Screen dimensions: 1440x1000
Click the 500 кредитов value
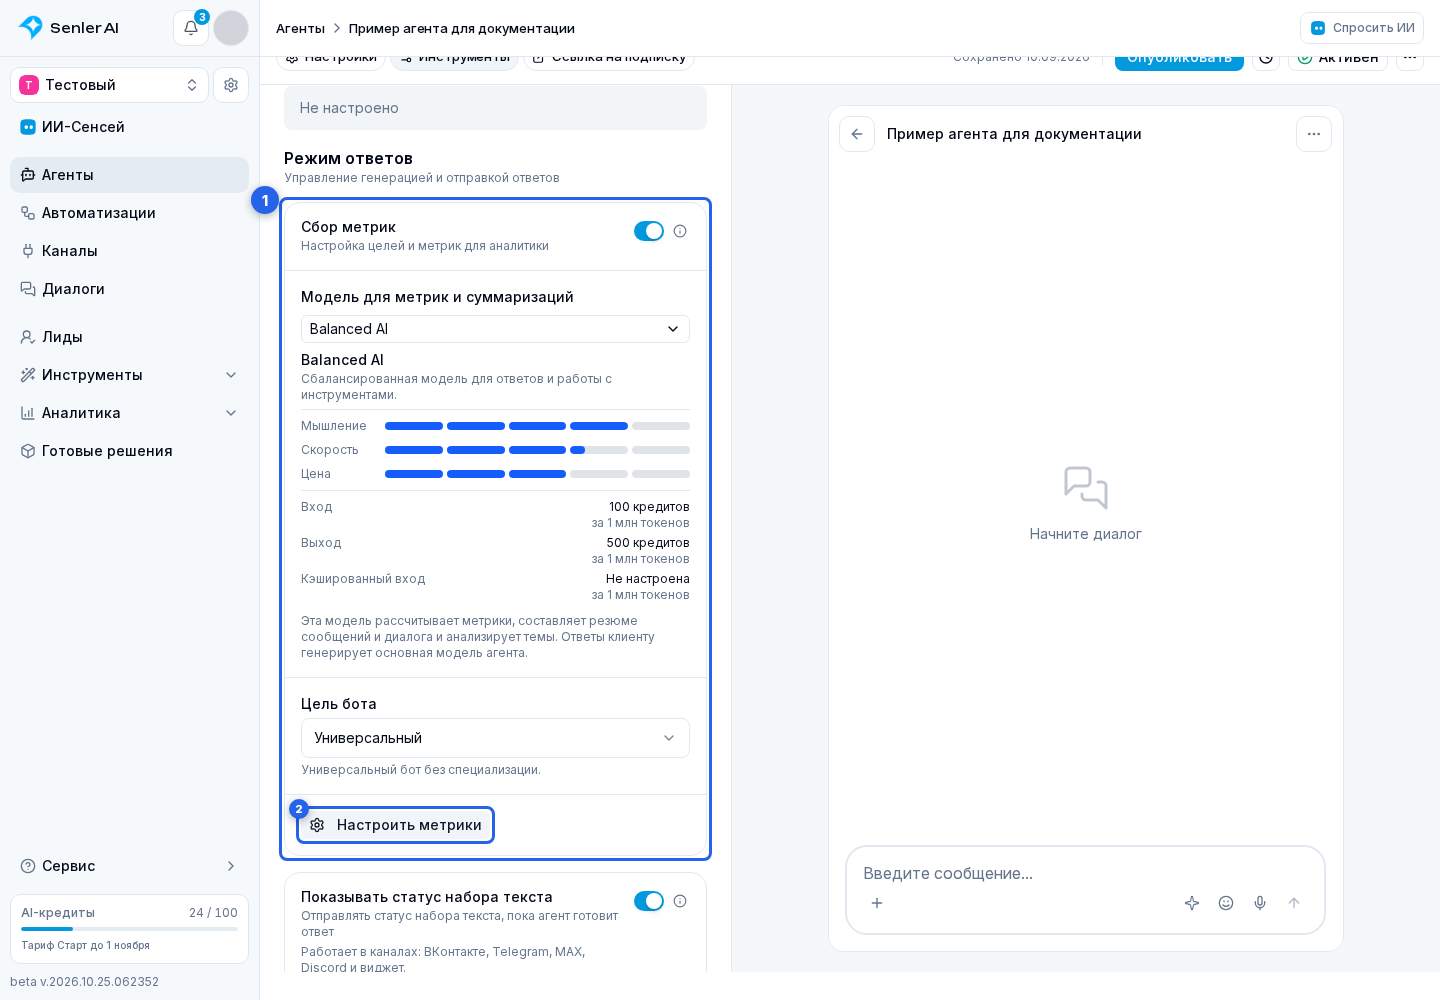(x=648, y=543)
